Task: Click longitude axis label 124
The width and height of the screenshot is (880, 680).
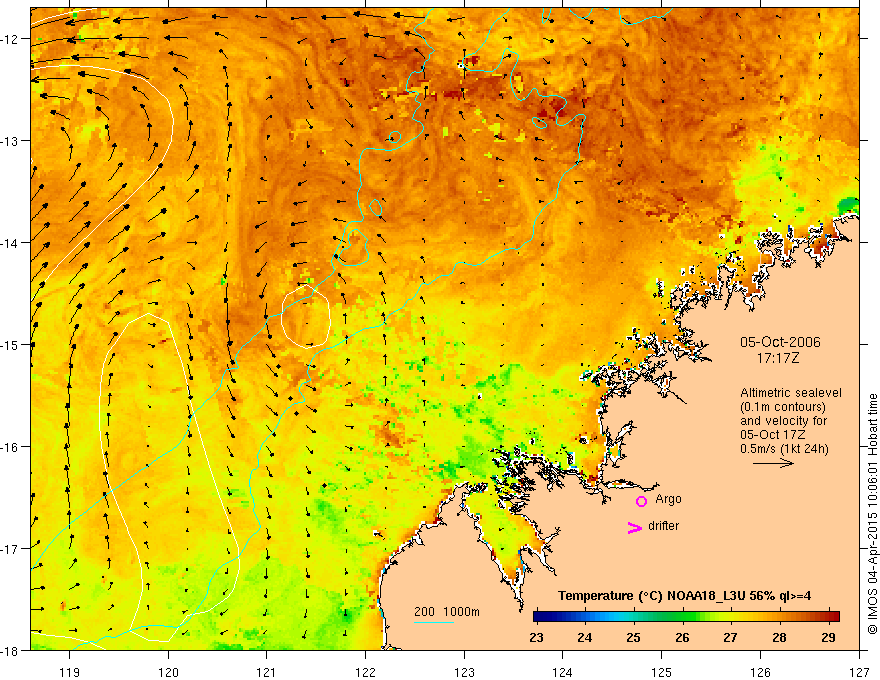Action: (562, 672)
